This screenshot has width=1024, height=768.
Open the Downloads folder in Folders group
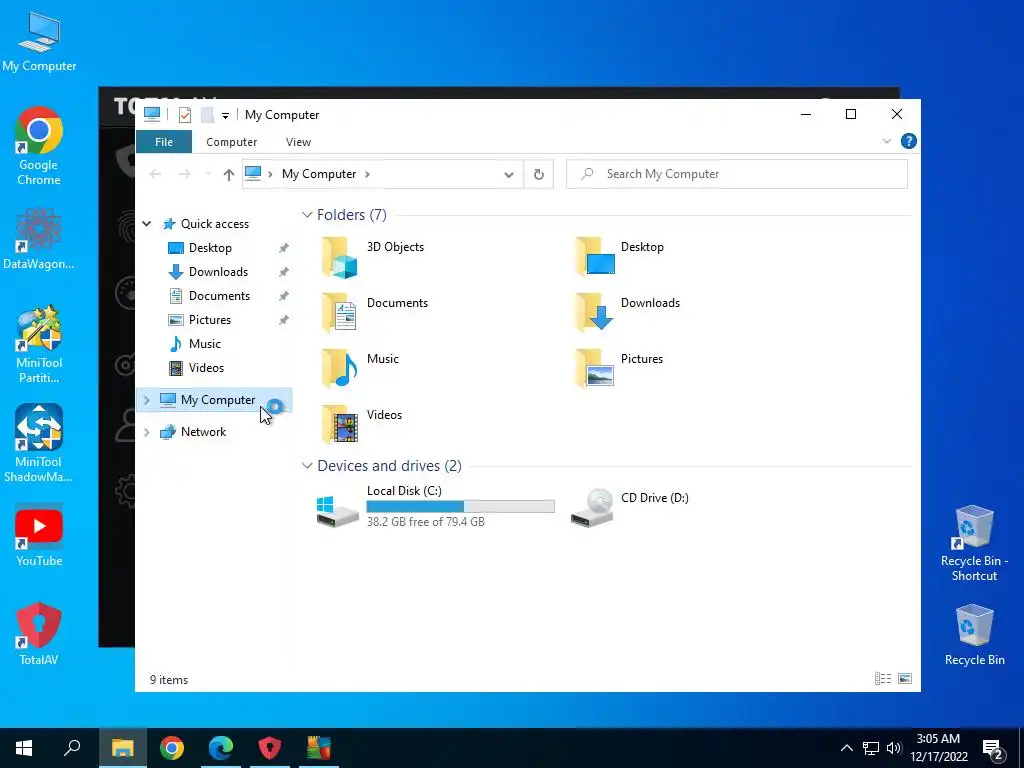pos(628,312)
